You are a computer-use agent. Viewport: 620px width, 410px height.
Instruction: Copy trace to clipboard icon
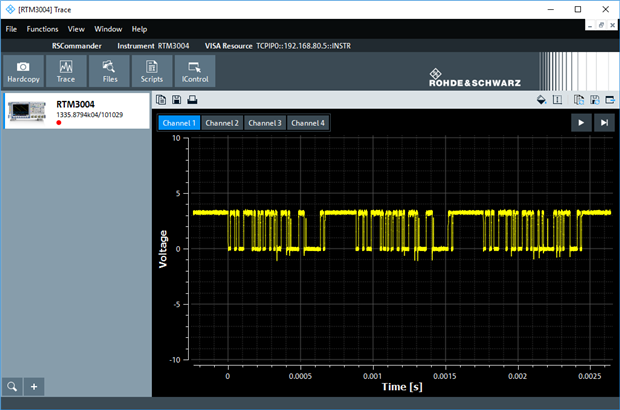pos(161,100)
